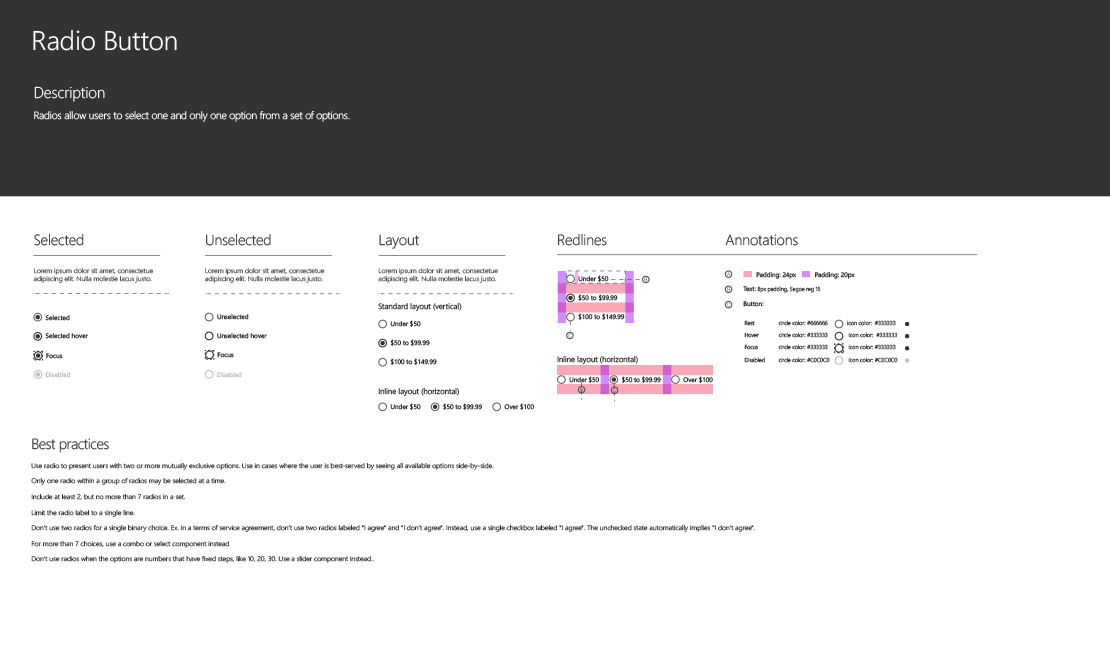Click the Rest state circle sample in Annotations
The width and height of the screenshot is (1110, 658).
pos(839,324)
